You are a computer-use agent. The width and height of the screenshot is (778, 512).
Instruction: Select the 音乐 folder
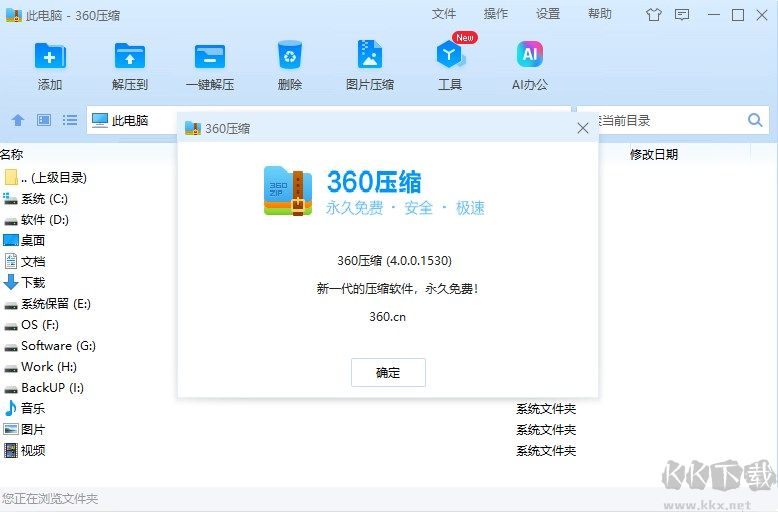24,408
